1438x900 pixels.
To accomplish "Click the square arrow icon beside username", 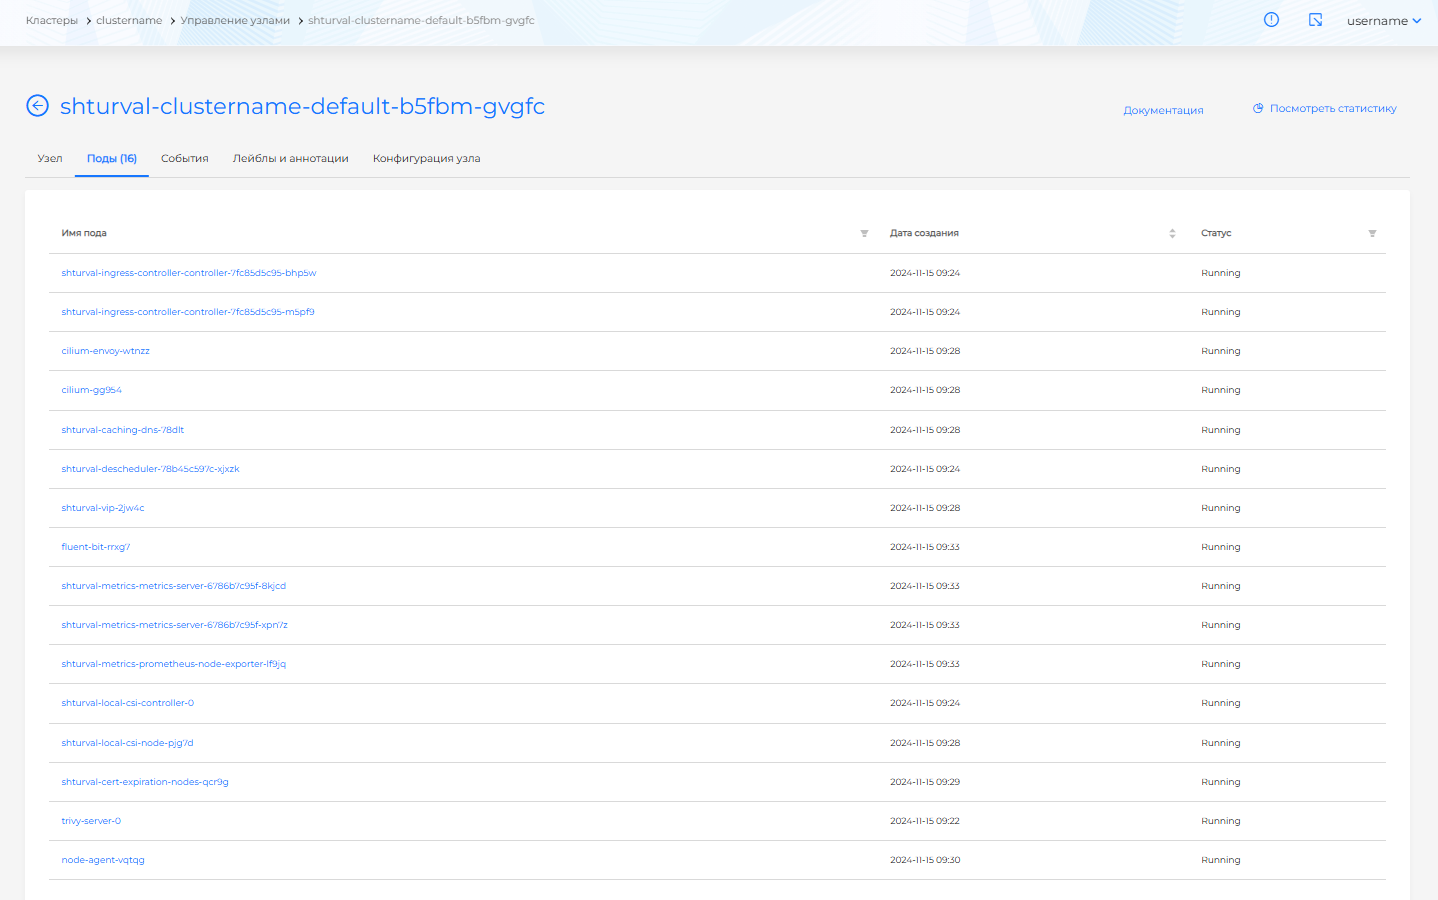I will tap(1315, 20).
